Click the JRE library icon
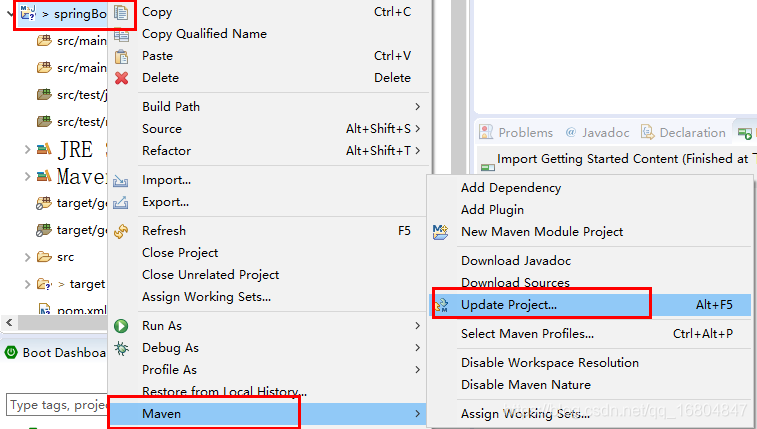 [x=44, y=149]
